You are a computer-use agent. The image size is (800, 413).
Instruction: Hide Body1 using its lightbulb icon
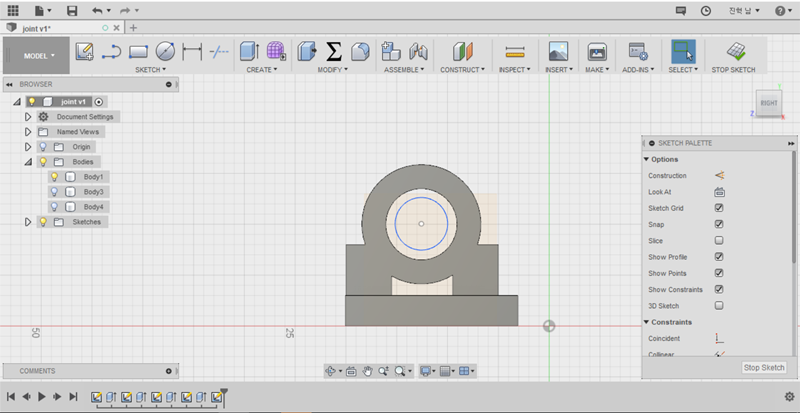pyautogui.click(x=55, y=177)
